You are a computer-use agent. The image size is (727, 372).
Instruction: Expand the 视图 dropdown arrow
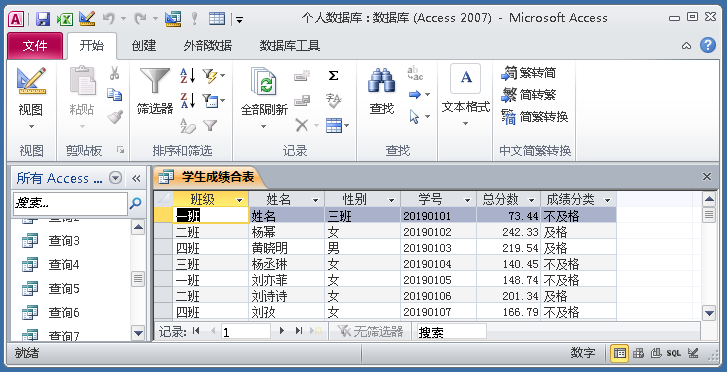[31, 126]
